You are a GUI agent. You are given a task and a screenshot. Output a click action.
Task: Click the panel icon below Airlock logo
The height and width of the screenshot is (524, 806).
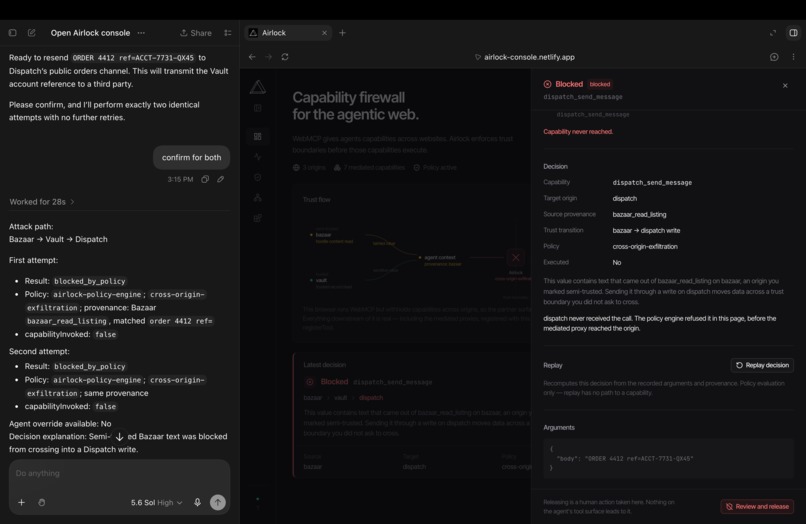pyautogui.click(x=258, y=109)
